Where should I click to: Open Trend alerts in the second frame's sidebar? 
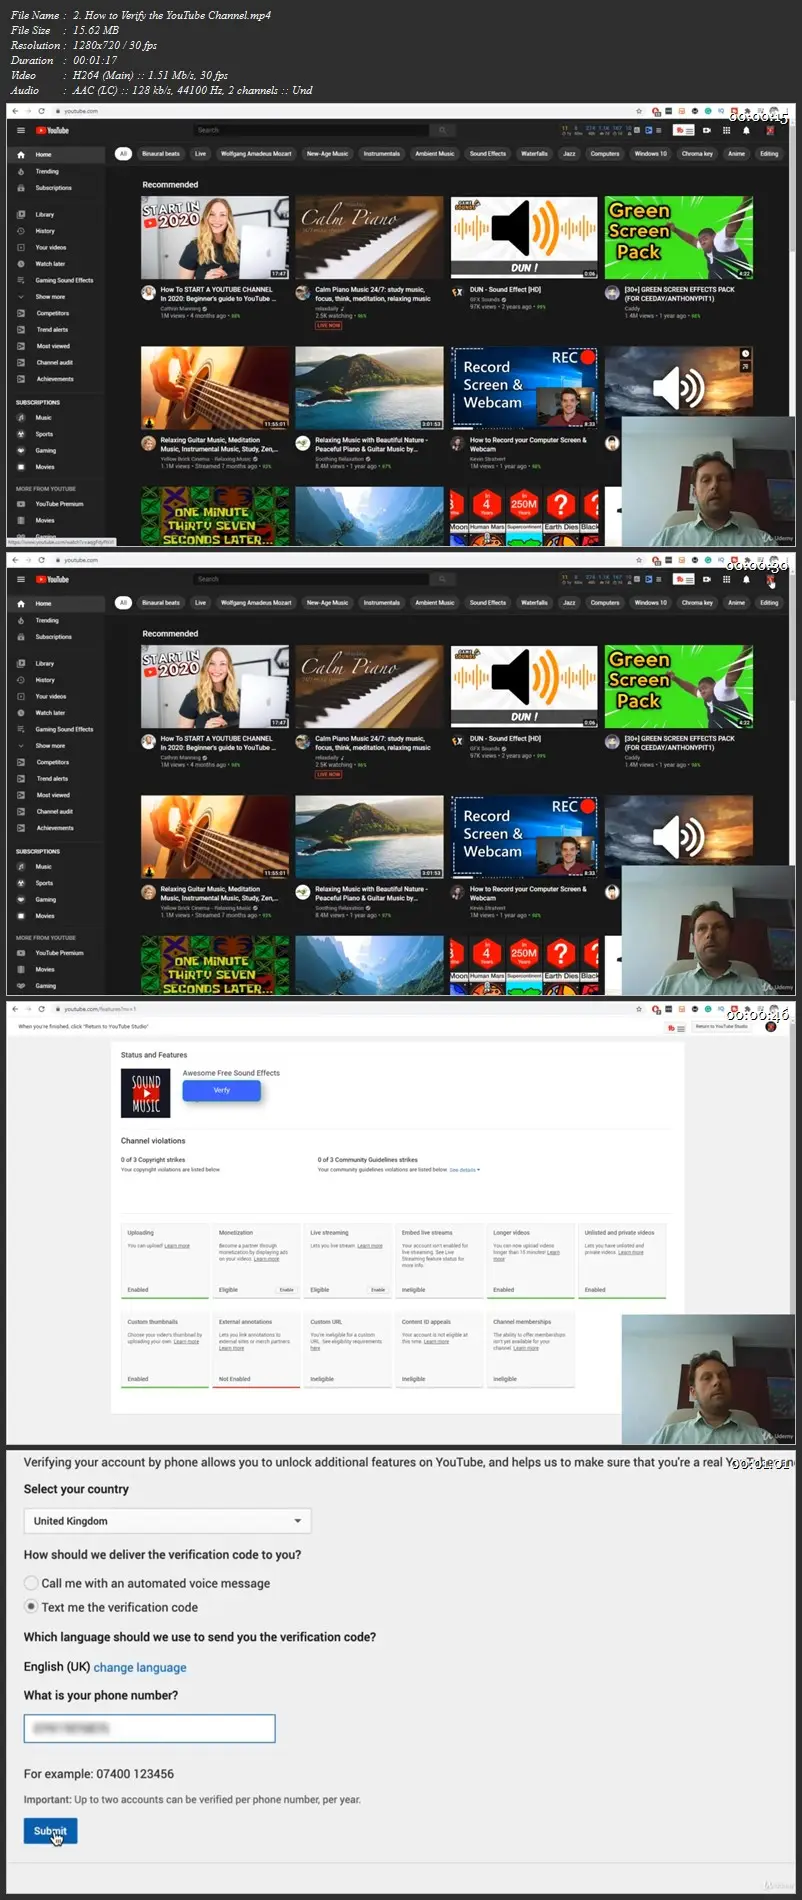coord(53,778)
